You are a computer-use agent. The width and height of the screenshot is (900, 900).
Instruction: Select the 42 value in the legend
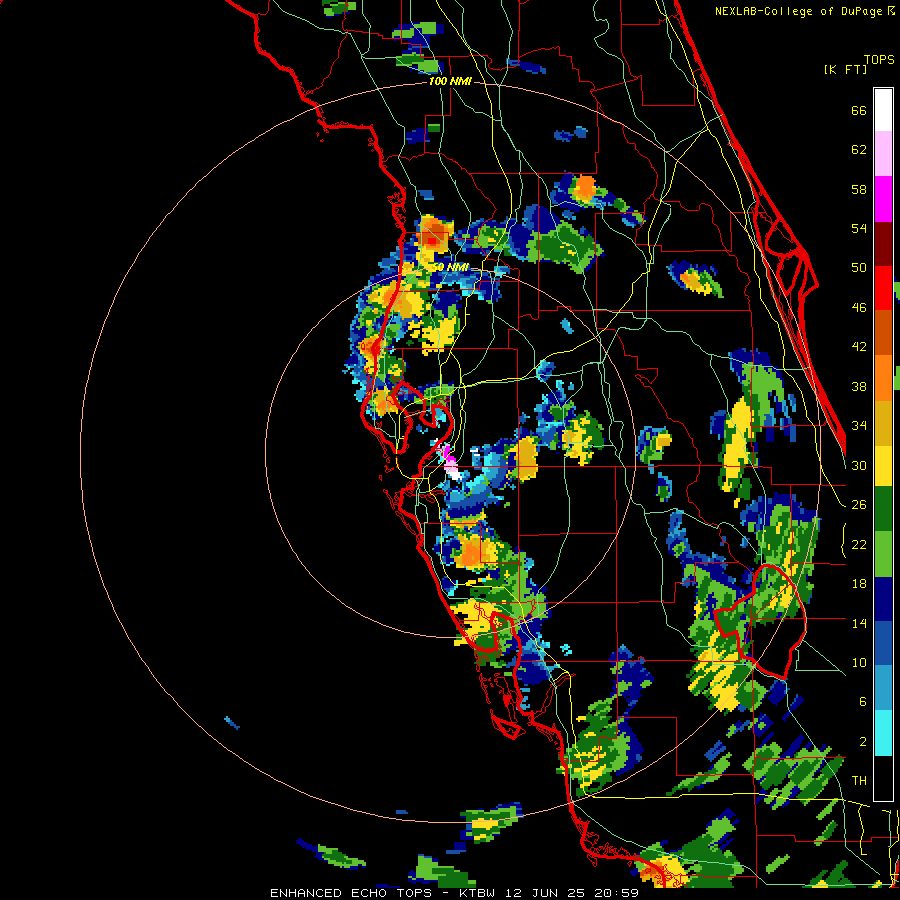tap(859, 347)
